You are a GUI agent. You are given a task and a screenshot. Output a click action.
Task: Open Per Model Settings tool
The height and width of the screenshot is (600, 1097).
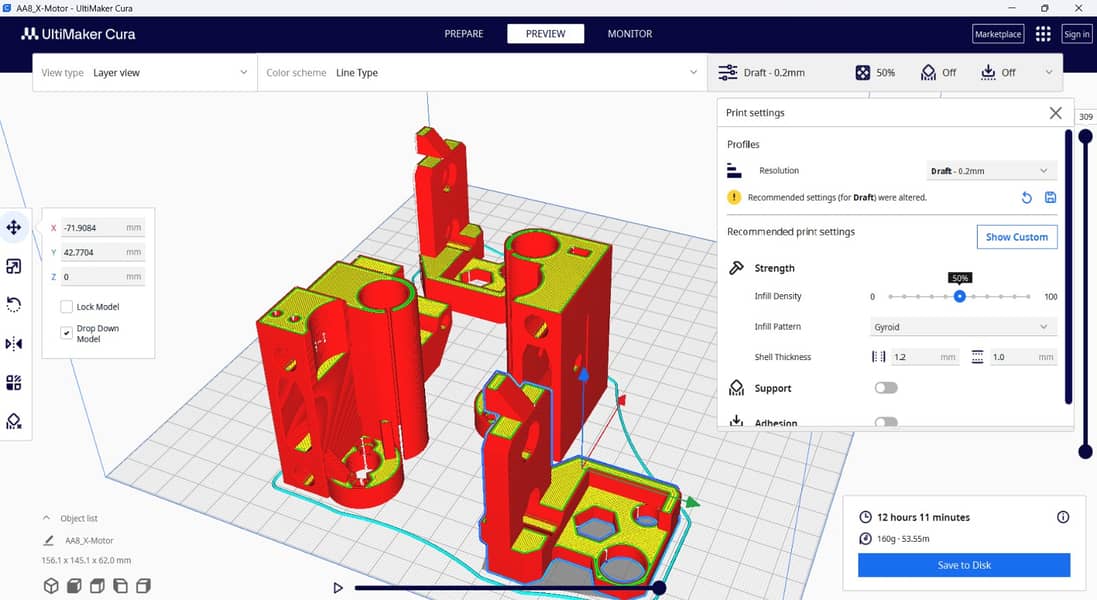[14, 383]
